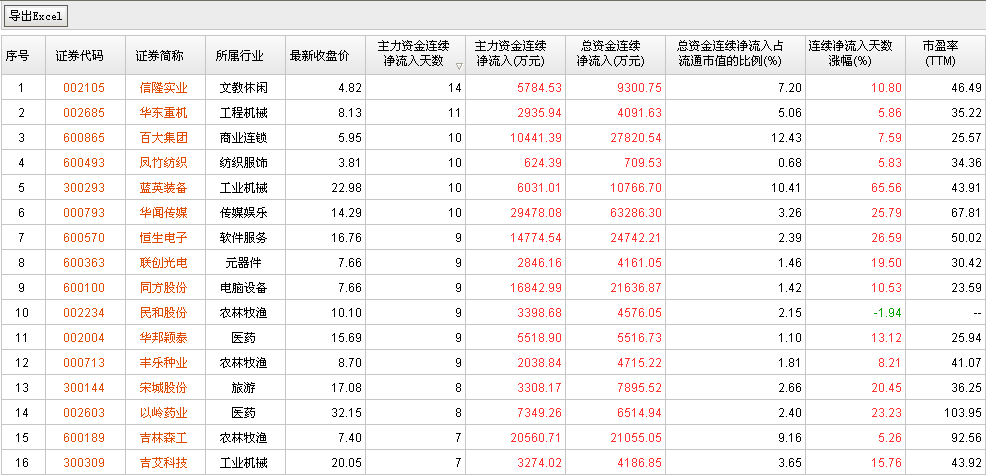Image resolution: width=986 pixels, height=475 pixels.
Task: Open 信隆实业 stock name link
Action: (163, 88)
